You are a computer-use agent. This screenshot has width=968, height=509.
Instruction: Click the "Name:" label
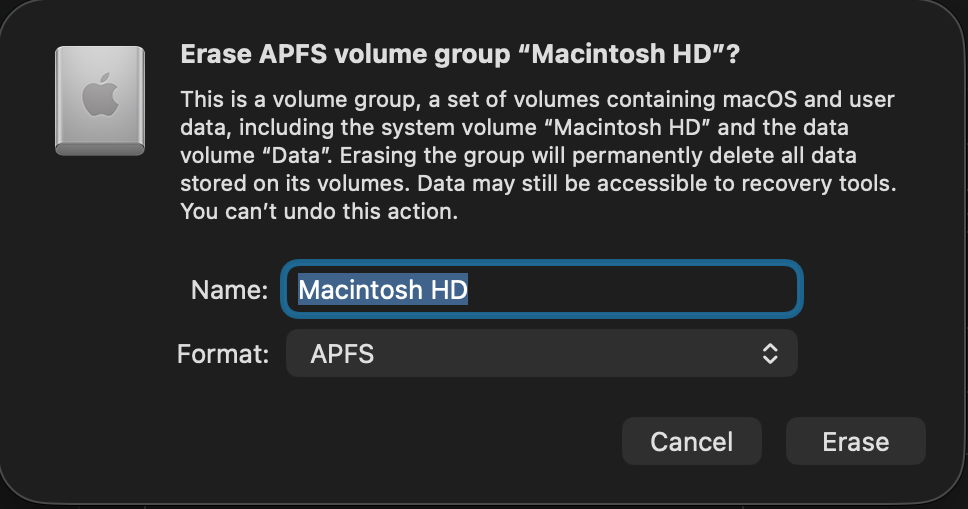click(x=229, y=291)
